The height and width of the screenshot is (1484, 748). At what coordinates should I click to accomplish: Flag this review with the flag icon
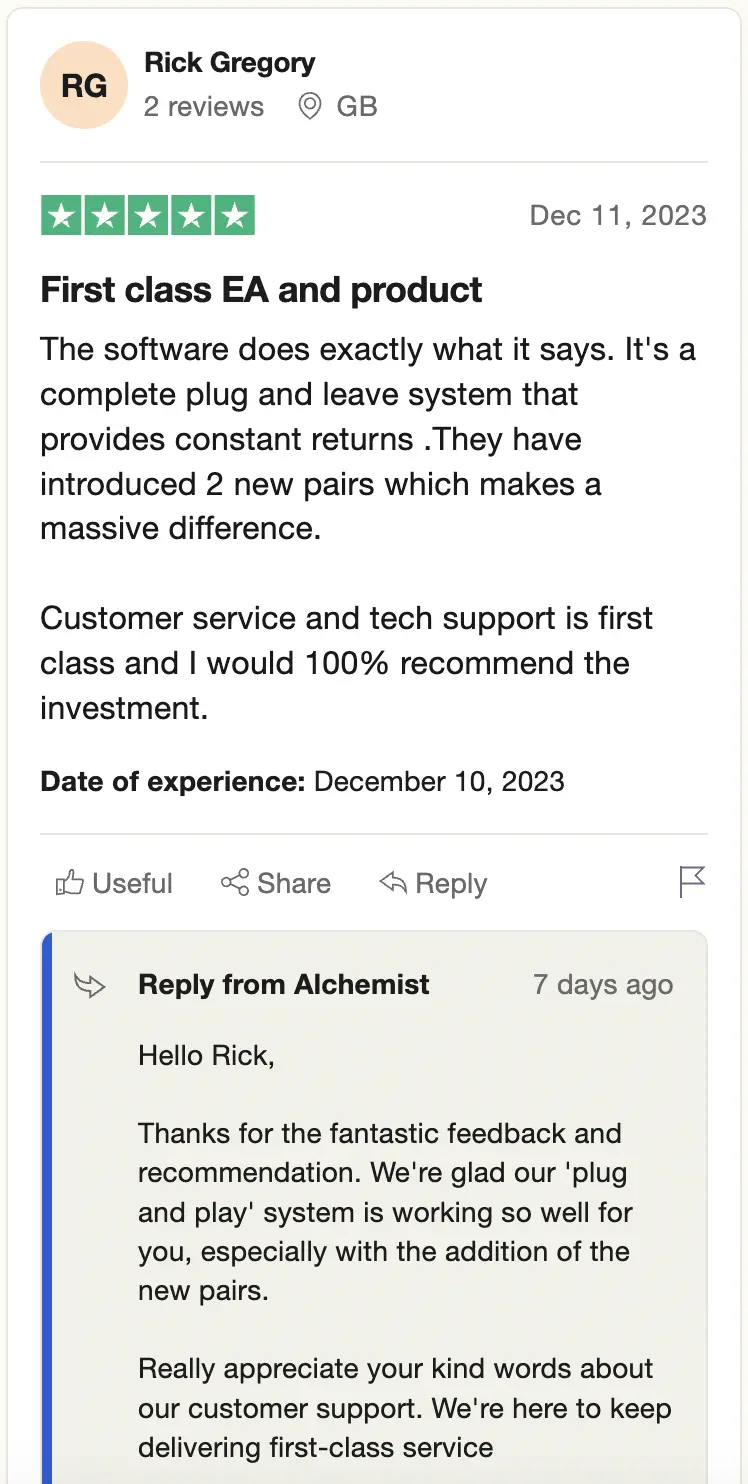tap(692, 882)
